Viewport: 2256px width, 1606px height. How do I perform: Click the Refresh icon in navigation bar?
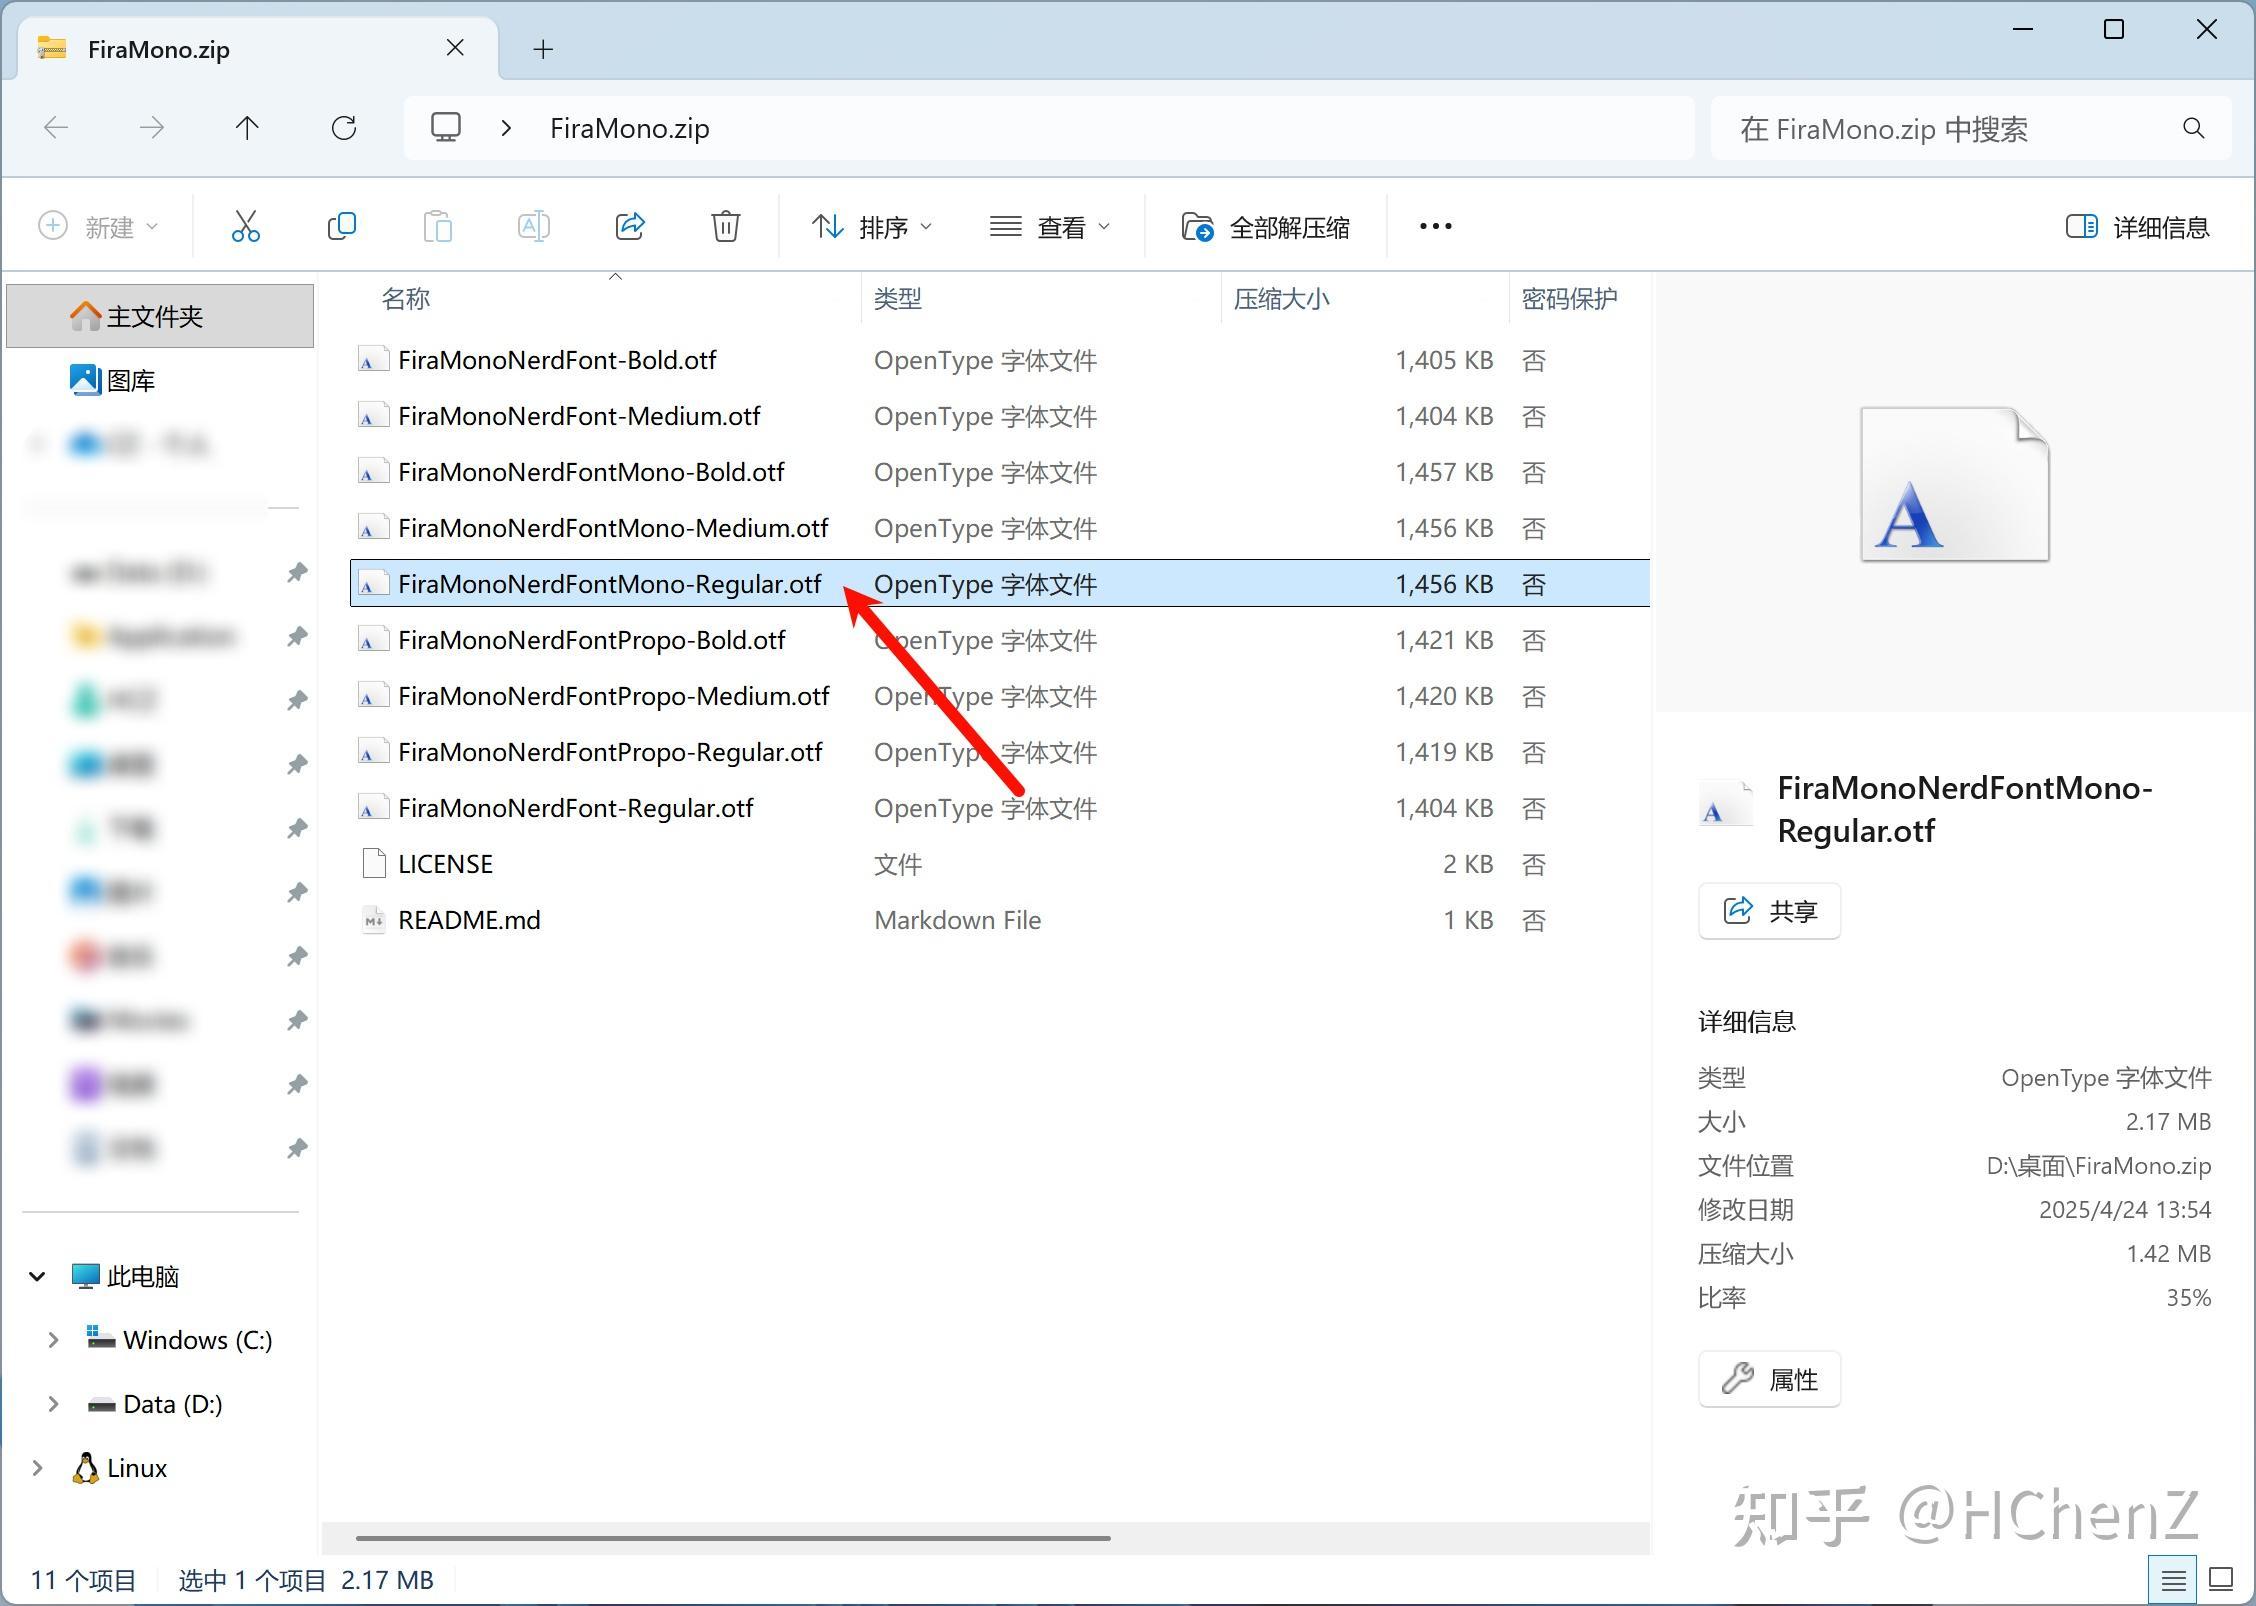[x=344, y=128]
